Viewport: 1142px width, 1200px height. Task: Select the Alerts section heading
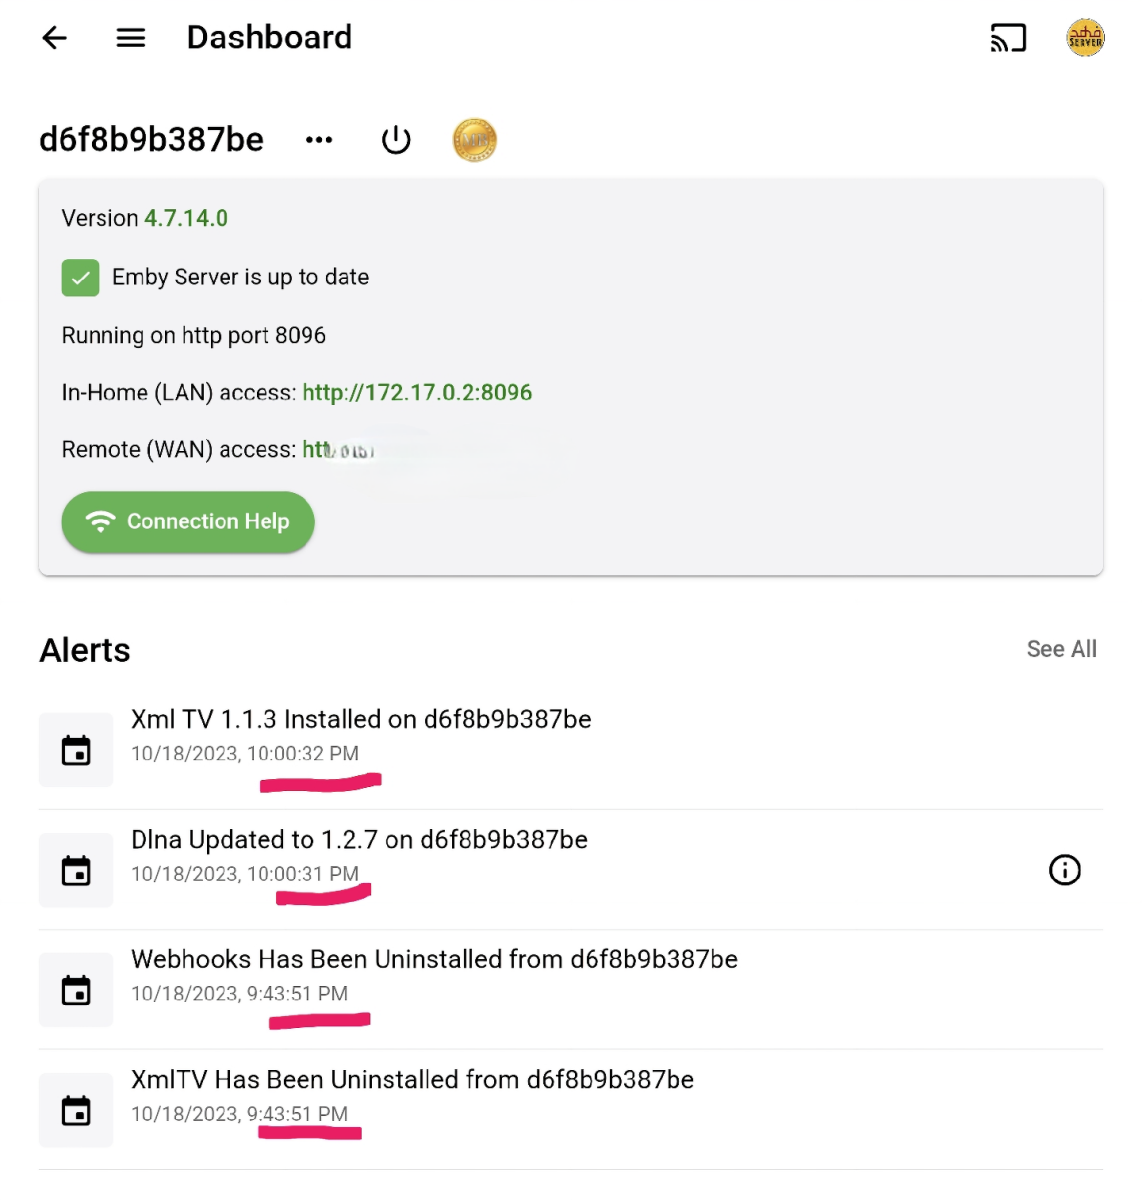[84, 650]
